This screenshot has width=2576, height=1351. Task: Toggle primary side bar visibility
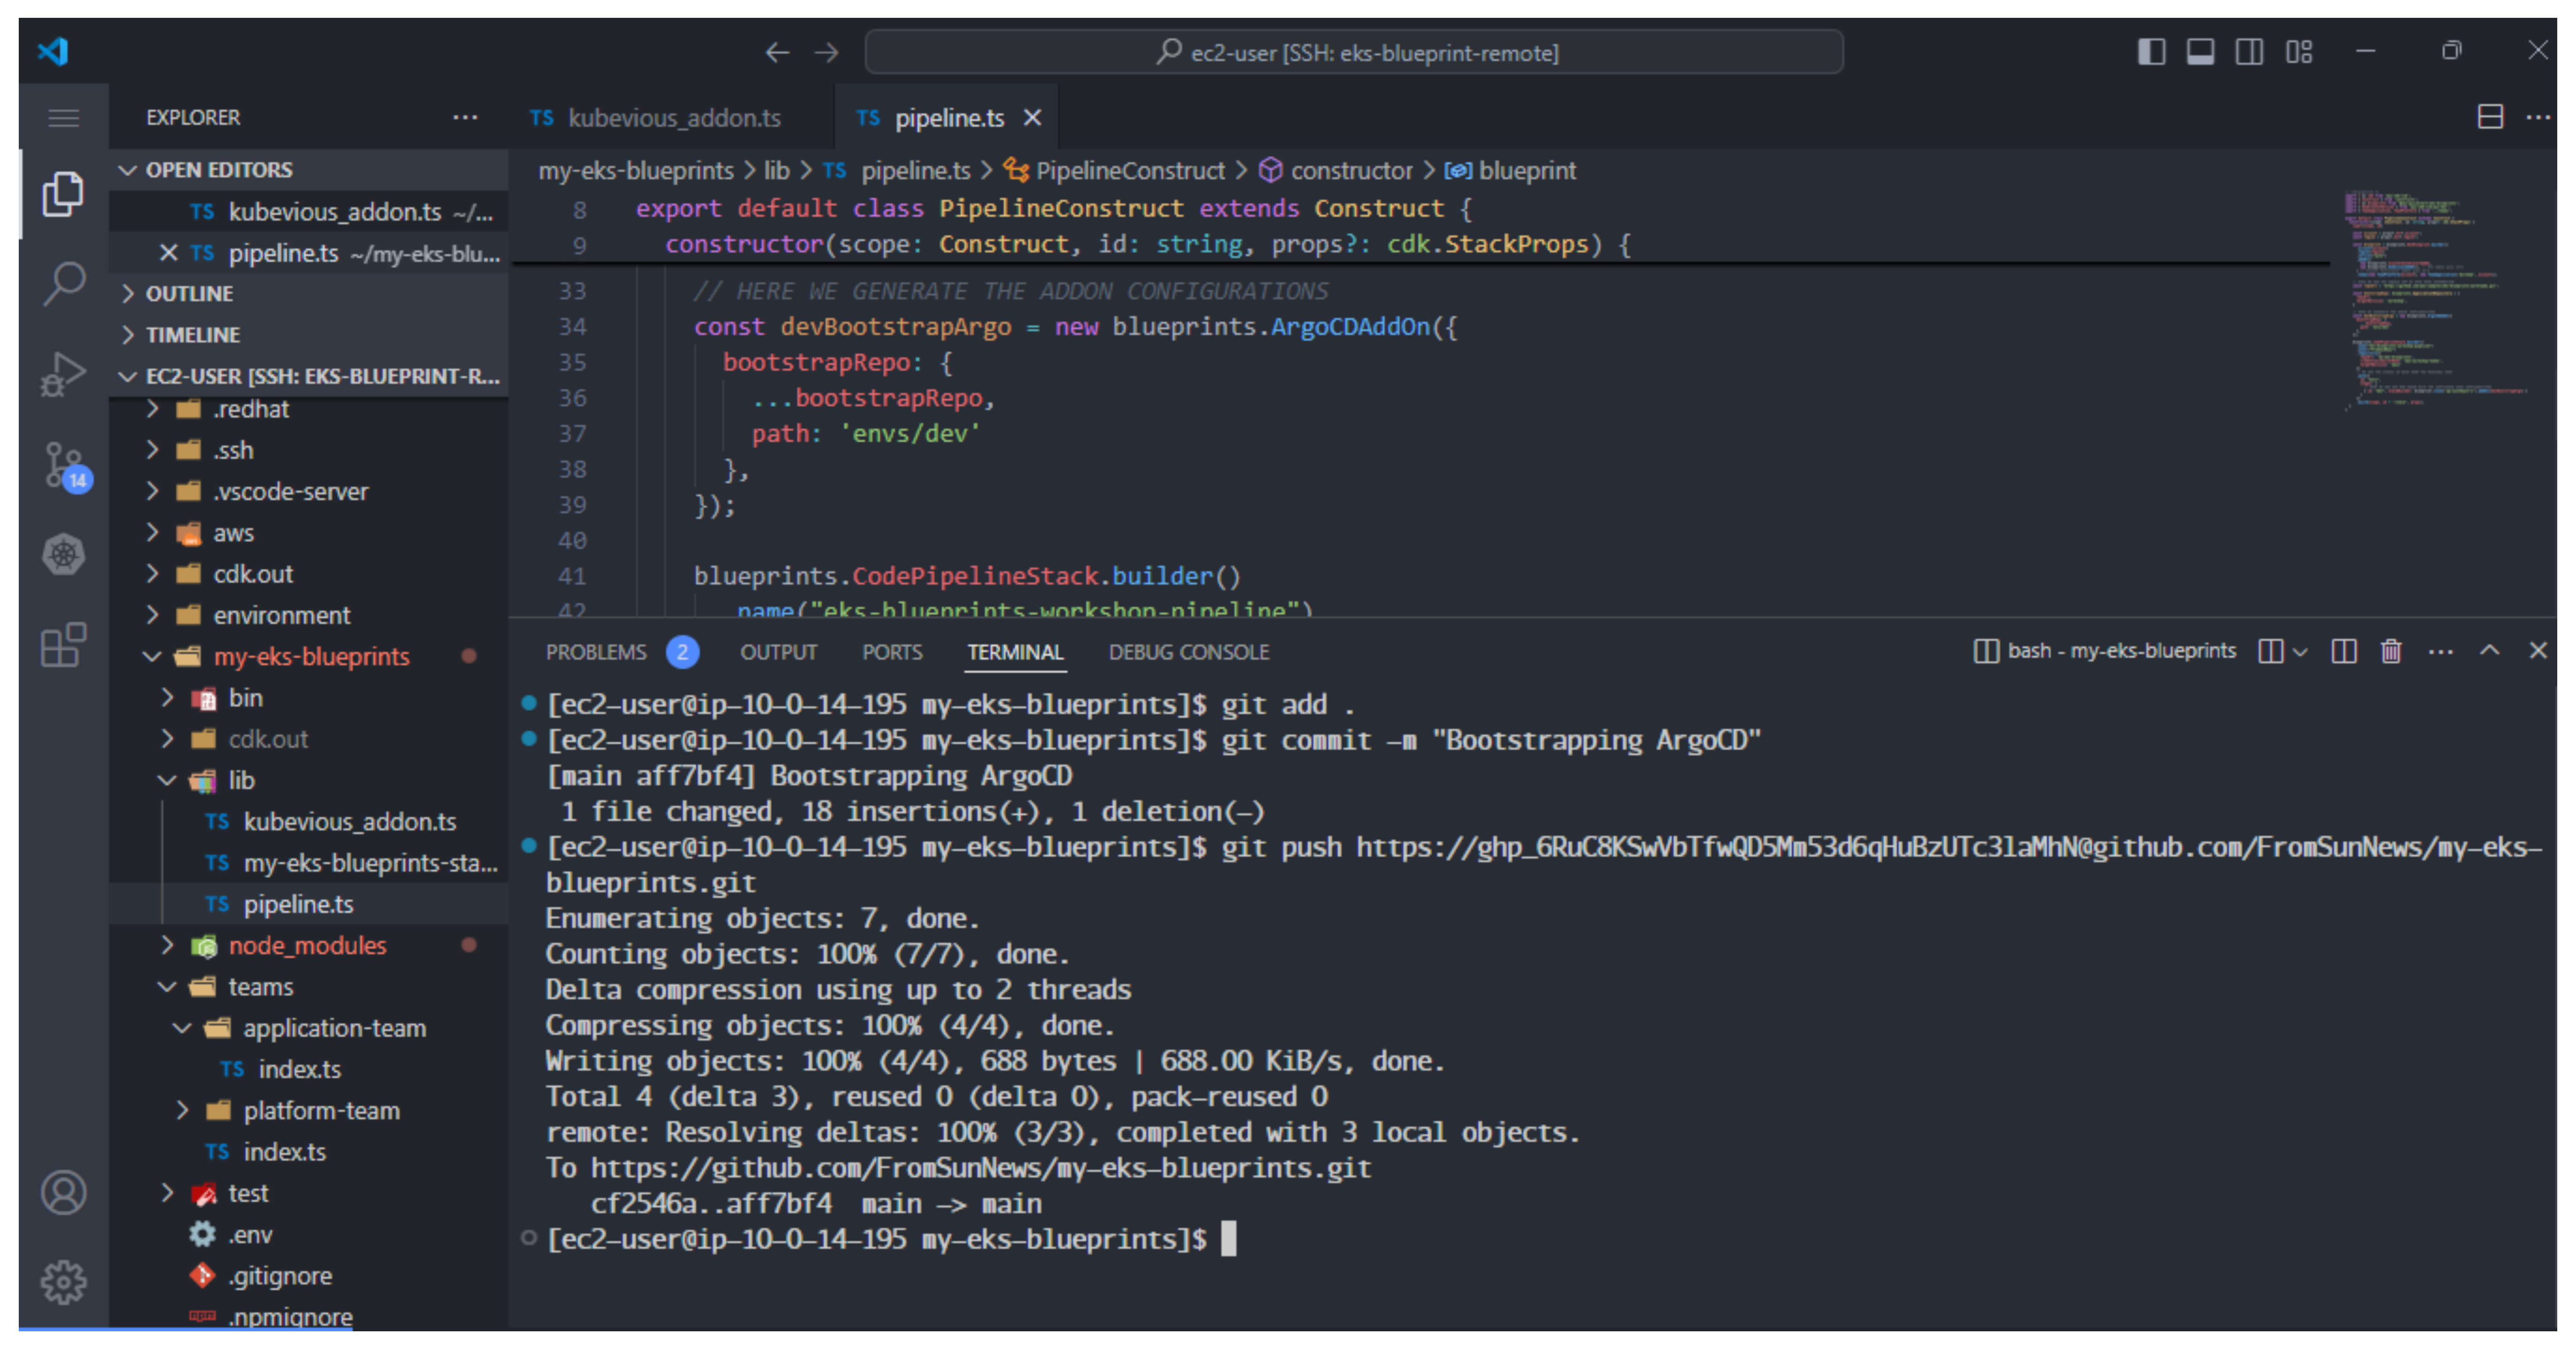coord(2151,52)
